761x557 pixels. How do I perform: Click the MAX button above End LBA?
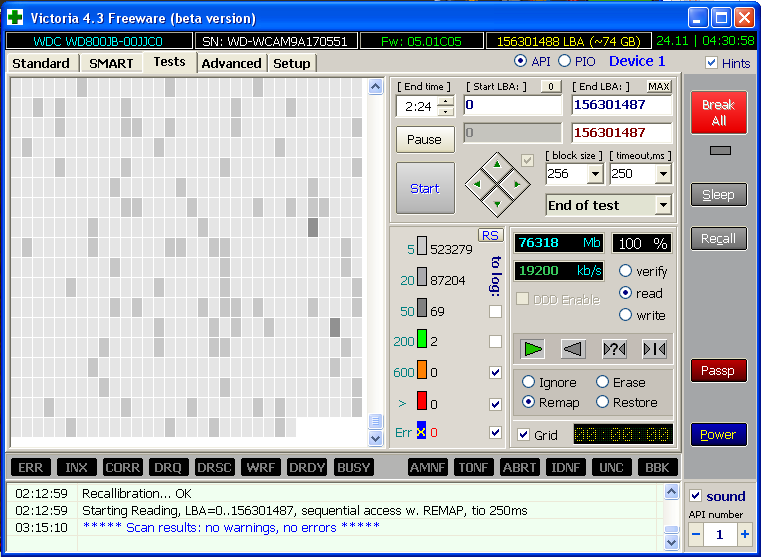659,86
